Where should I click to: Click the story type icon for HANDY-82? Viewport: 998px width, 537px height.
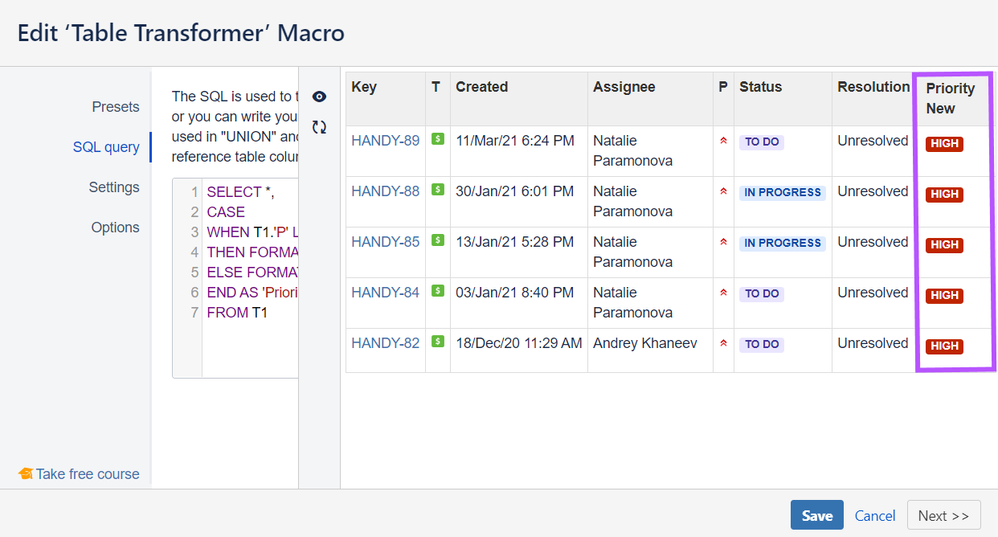(x=437, y=341)
